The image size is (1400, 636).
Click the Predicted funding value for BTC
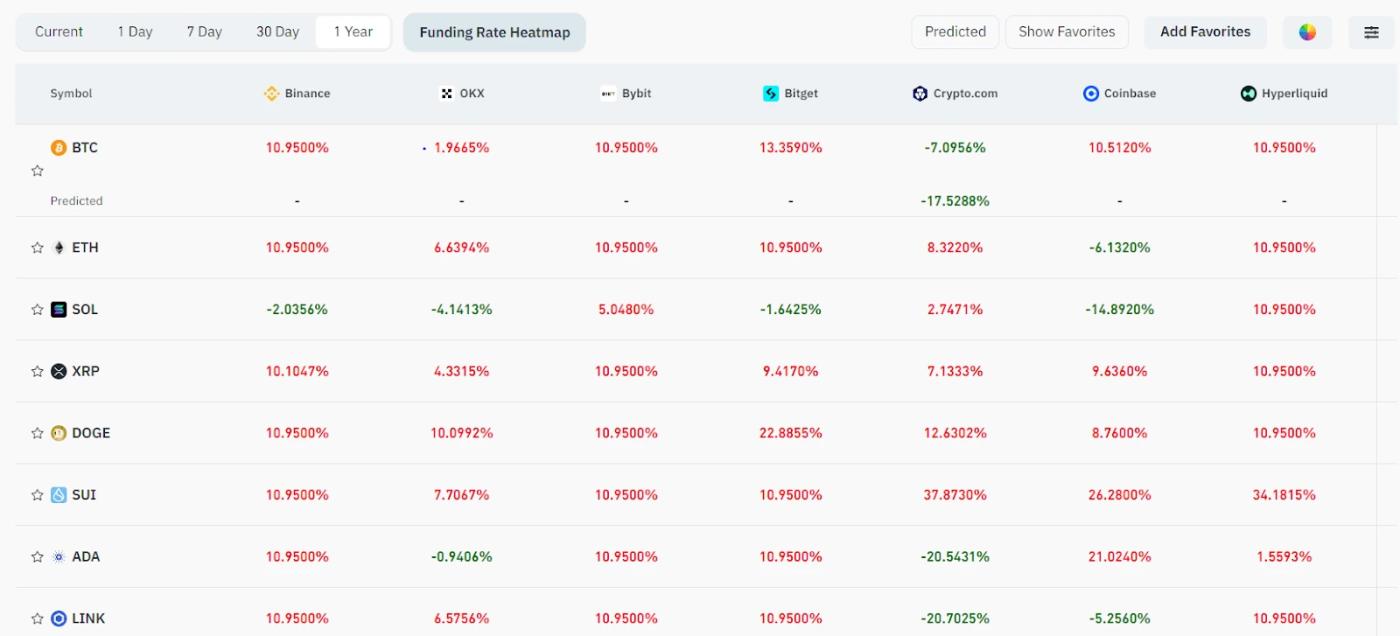pos(954,200)
